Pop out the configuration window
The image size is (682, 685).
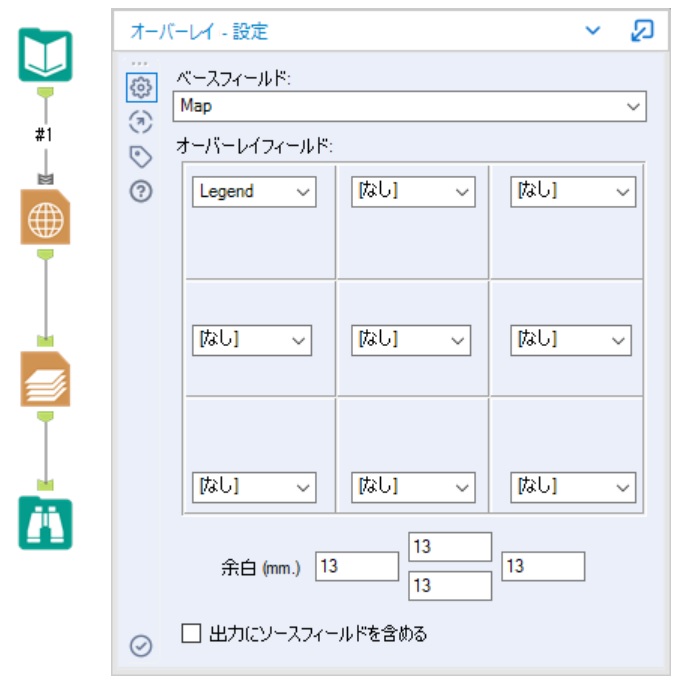point(642,31)
